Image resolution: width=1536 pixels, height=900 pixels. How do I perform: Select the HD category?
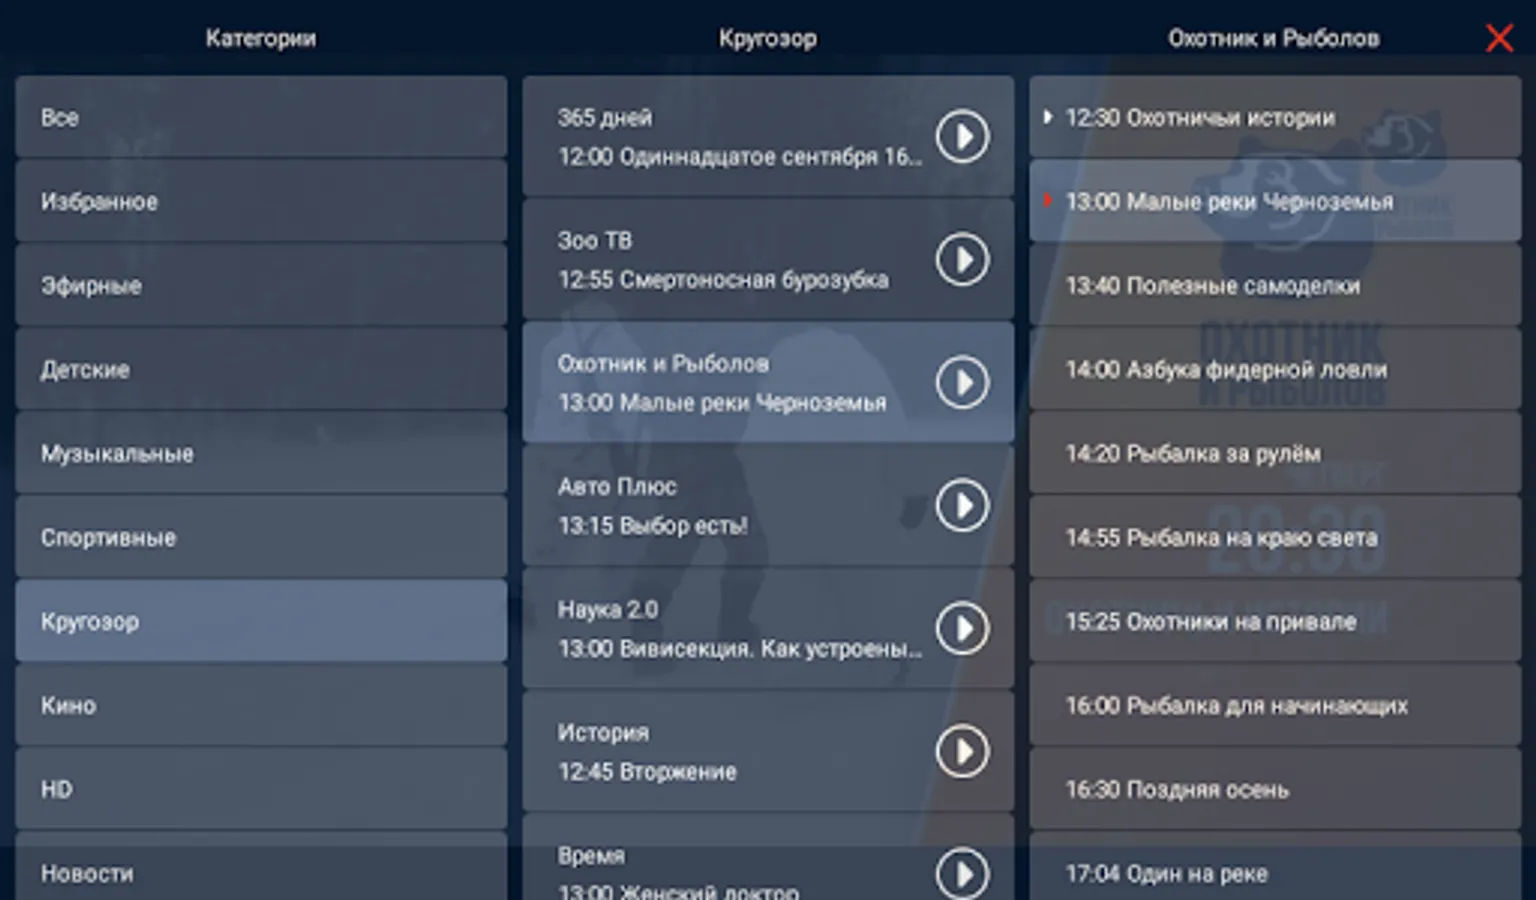click(x=261, y=789)
